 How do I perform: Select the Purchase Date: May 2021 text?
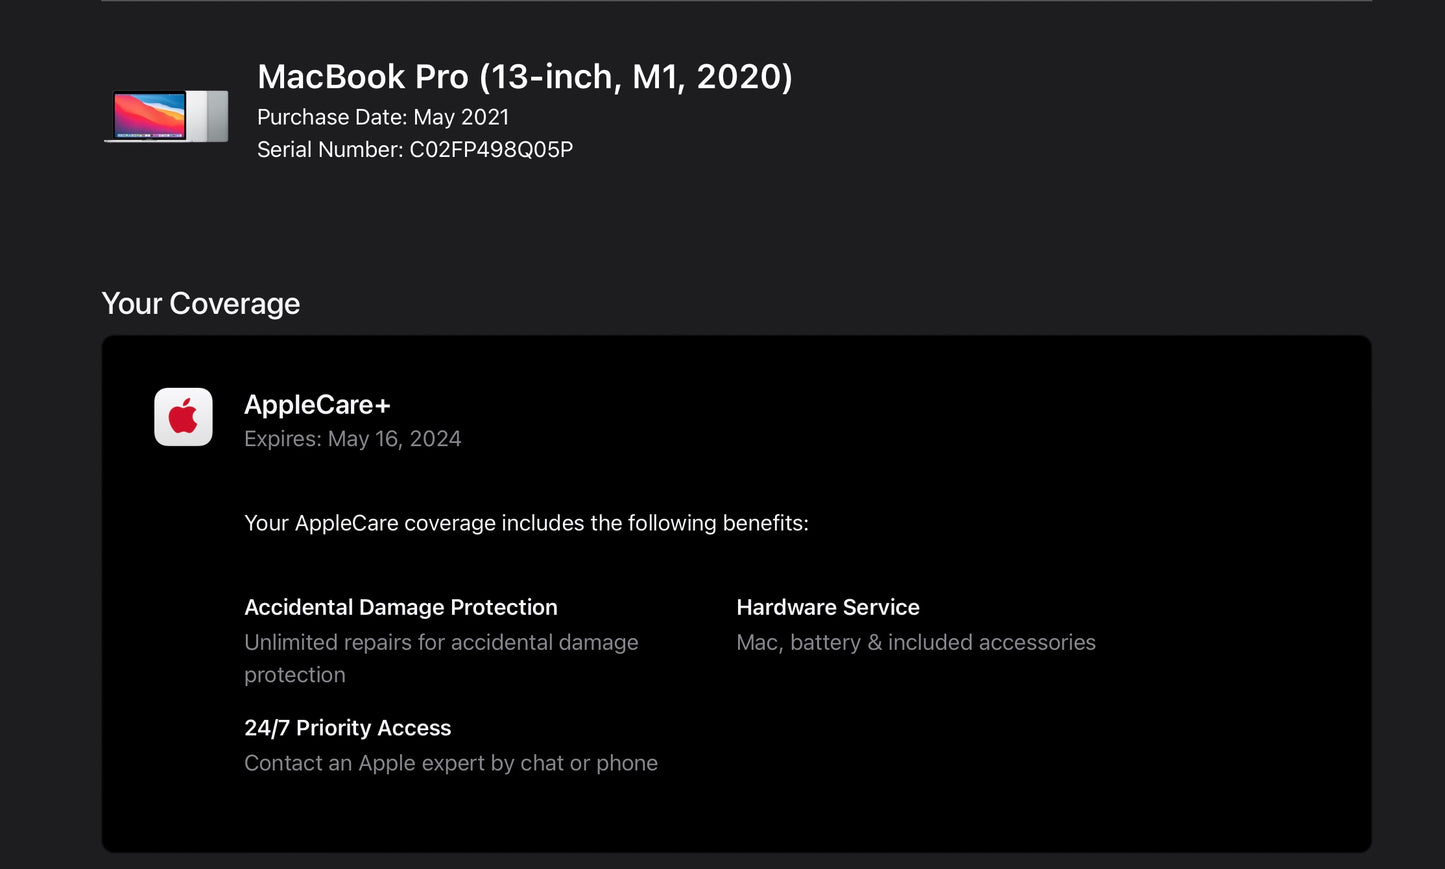383,117
